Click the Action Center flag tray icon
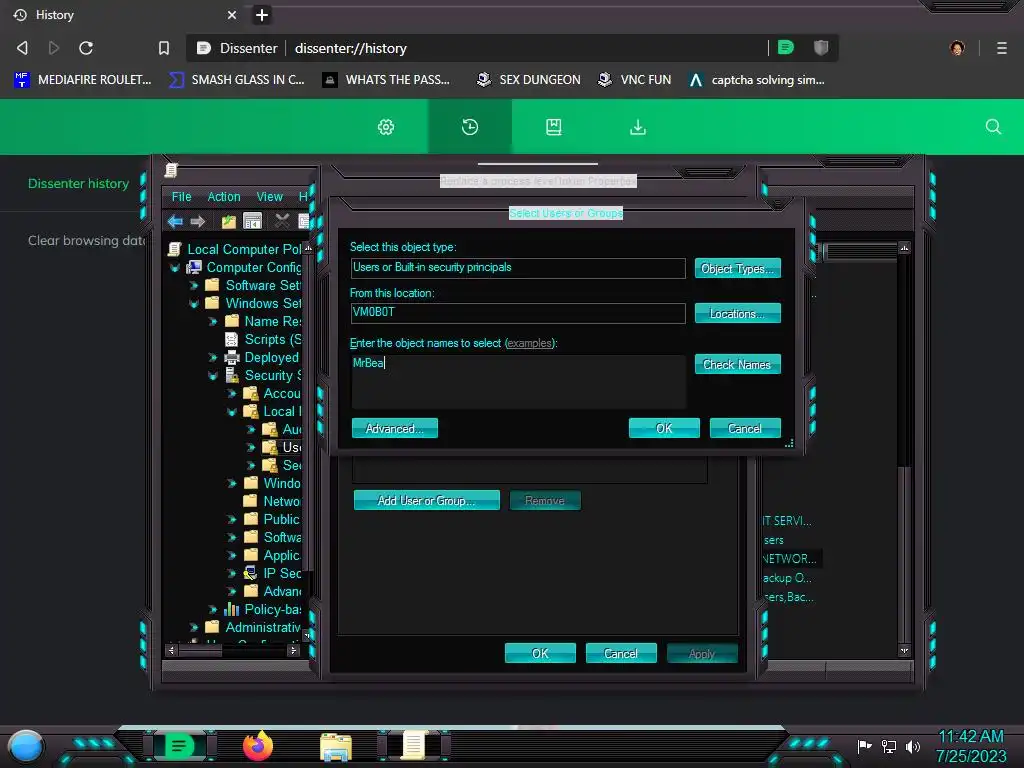Viewport: 1024px width, 768px height. click(x=864, y=746)
